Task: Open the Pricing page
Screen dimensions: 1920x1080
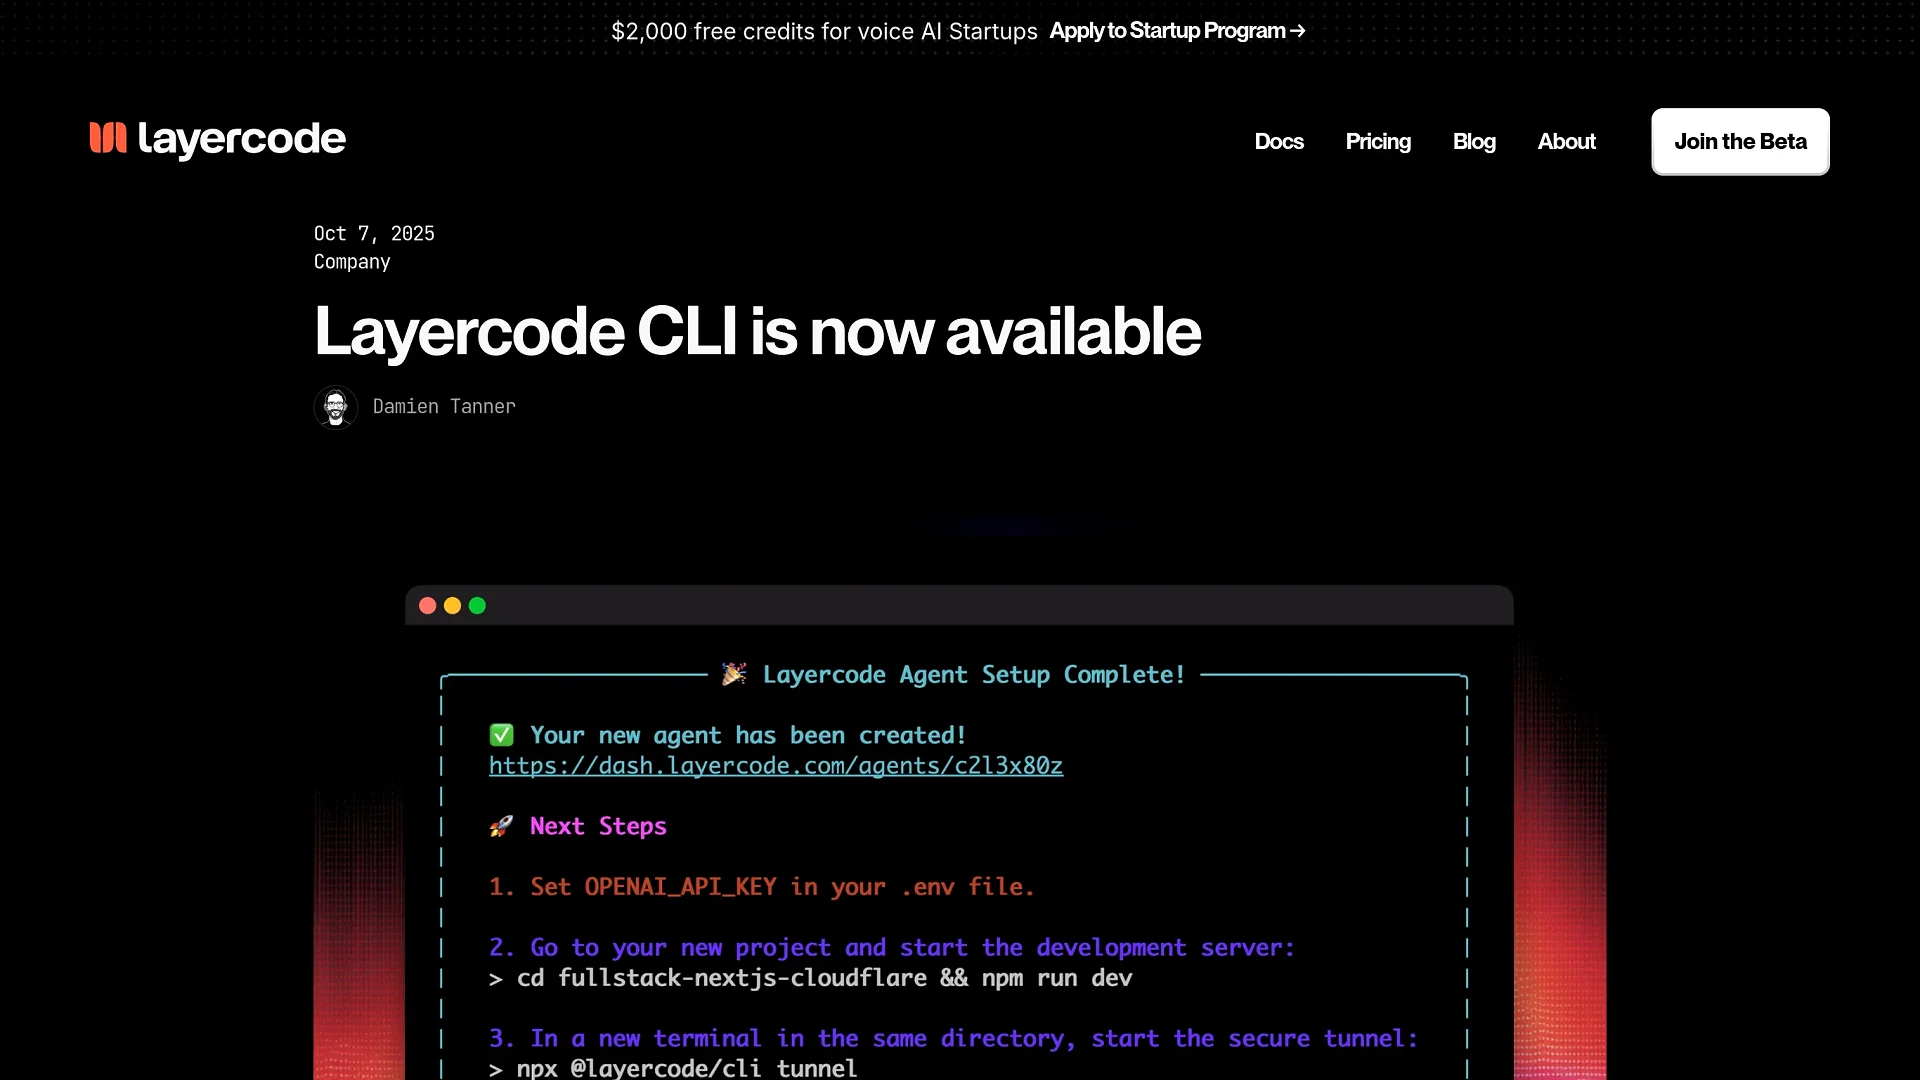Action: pyautogui.click(x=1378, y=141)
